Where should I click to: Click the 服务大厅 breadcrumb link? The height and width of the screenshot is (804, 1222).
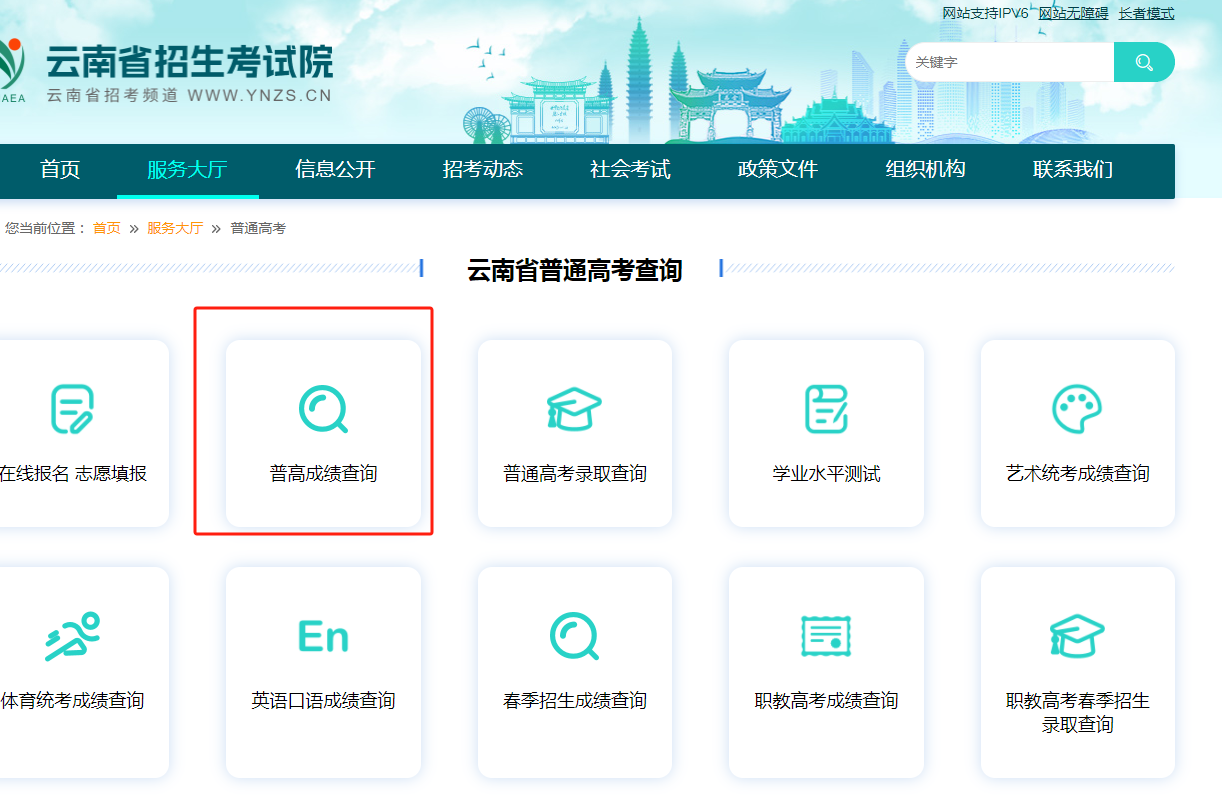(175, 228)
